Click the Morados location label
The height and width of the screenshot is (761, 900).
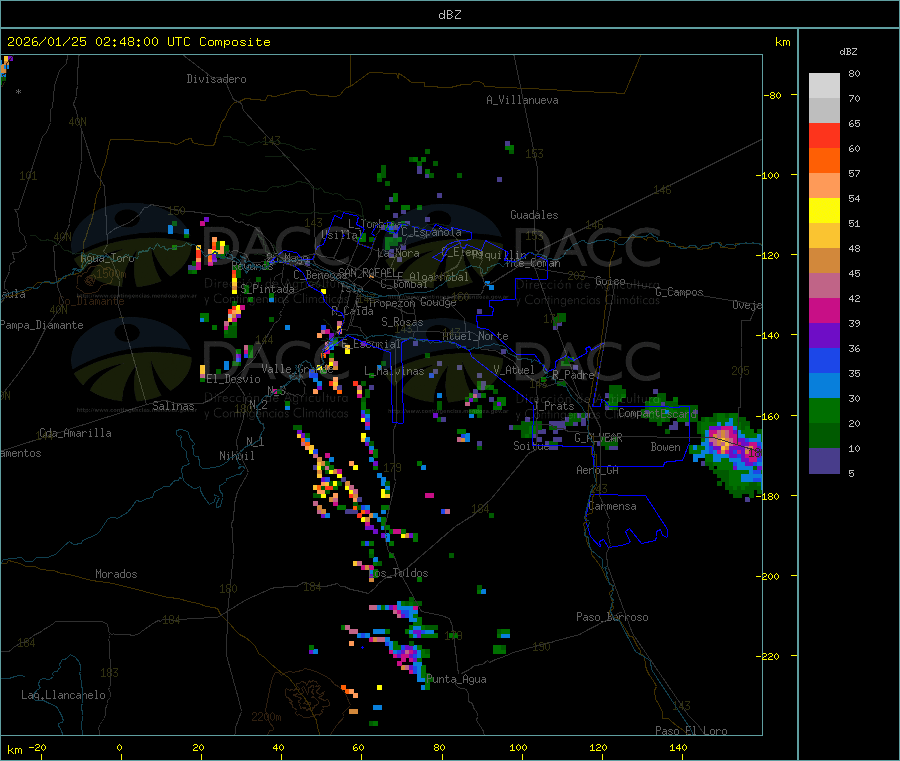click(116, 574)
